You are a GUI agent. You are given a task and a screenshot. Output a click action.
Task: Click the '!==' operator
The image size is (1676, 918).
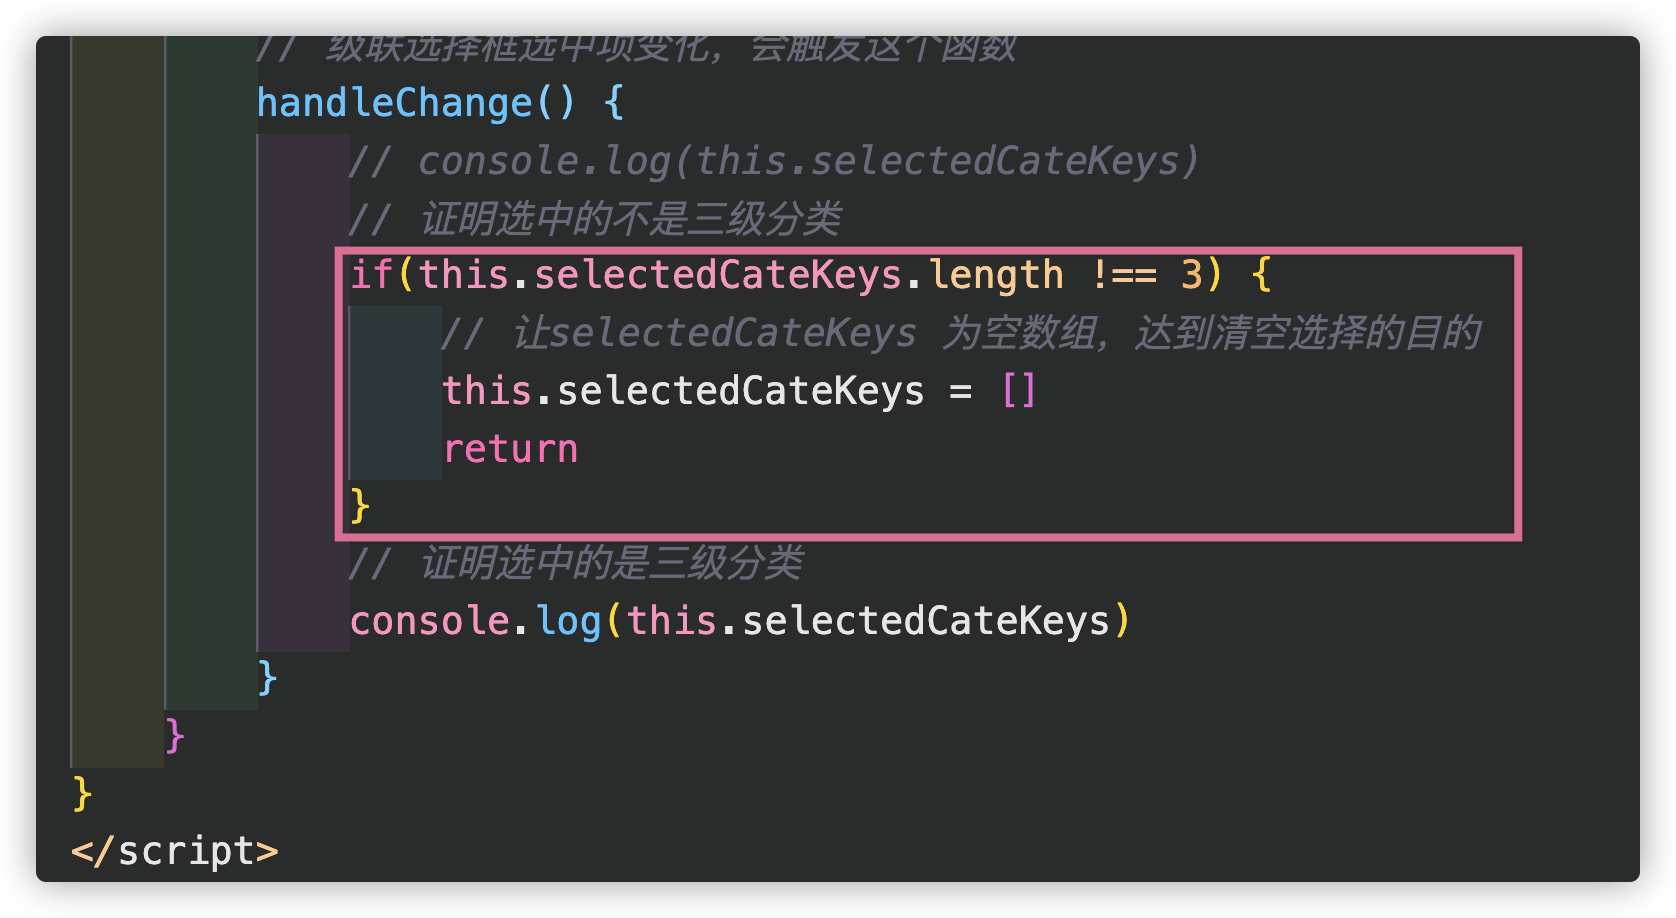click(1124, 274)
